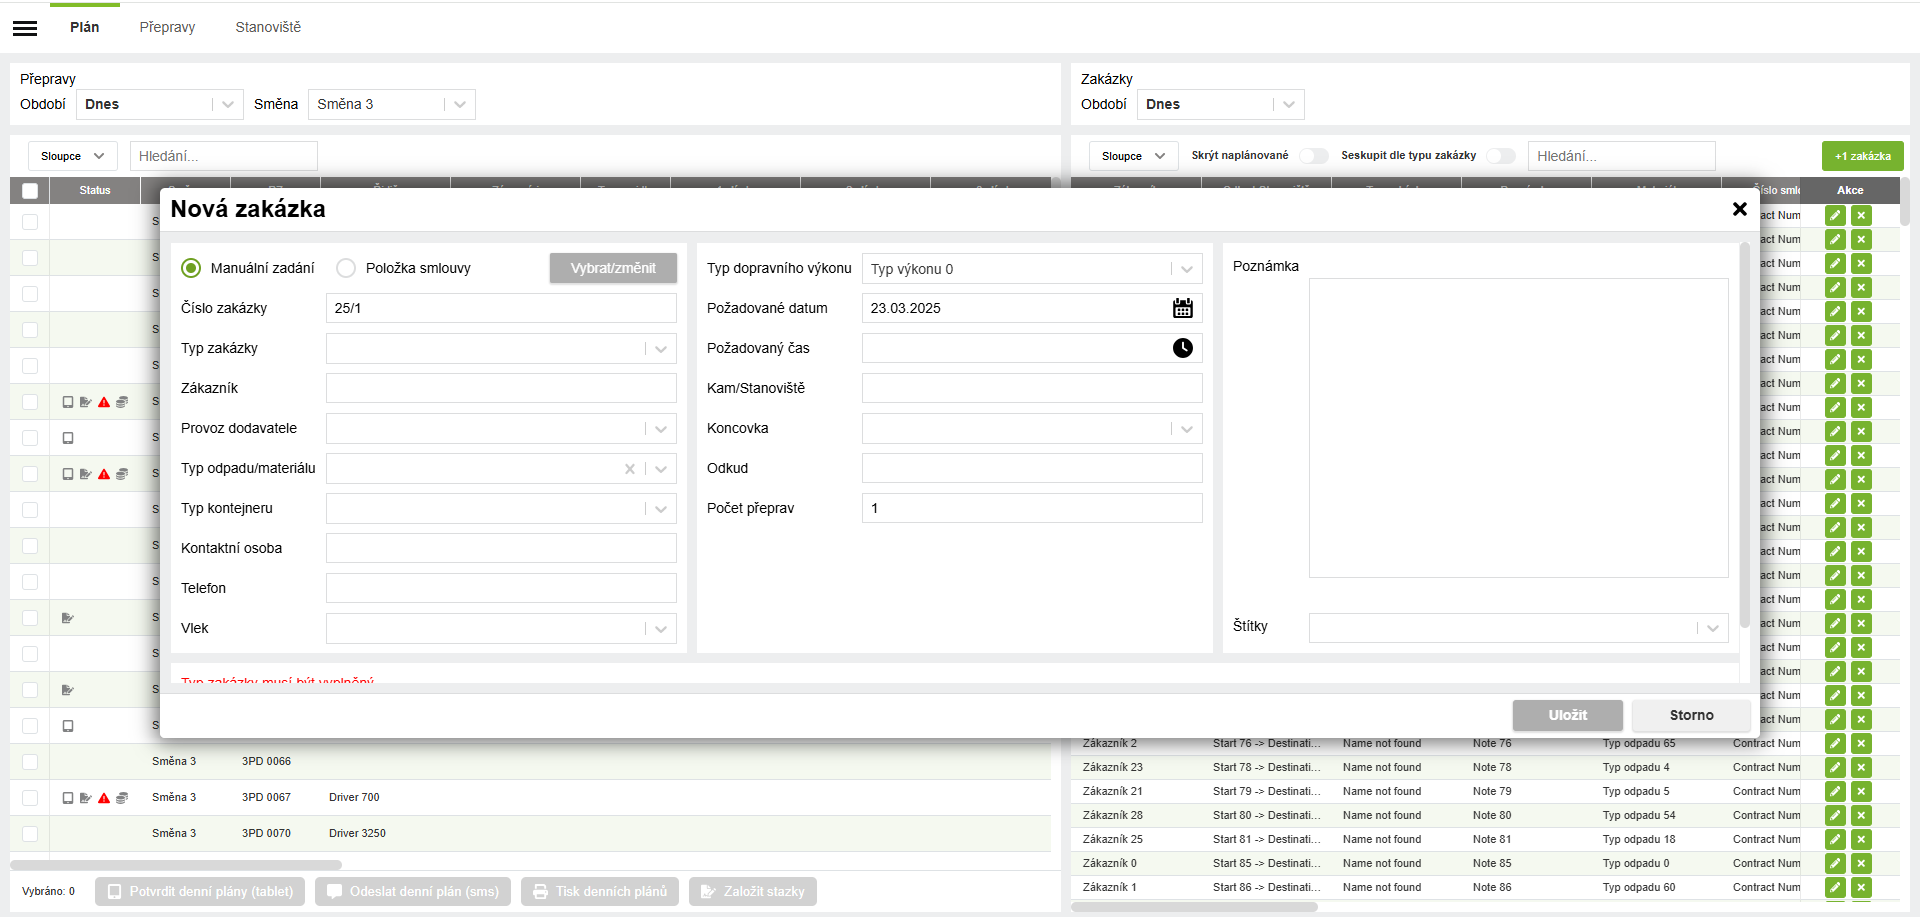The height and width of the screenshot is (917, 1920).
Task: Open the Štítky tags dropdown
Action: point(1519,628)
